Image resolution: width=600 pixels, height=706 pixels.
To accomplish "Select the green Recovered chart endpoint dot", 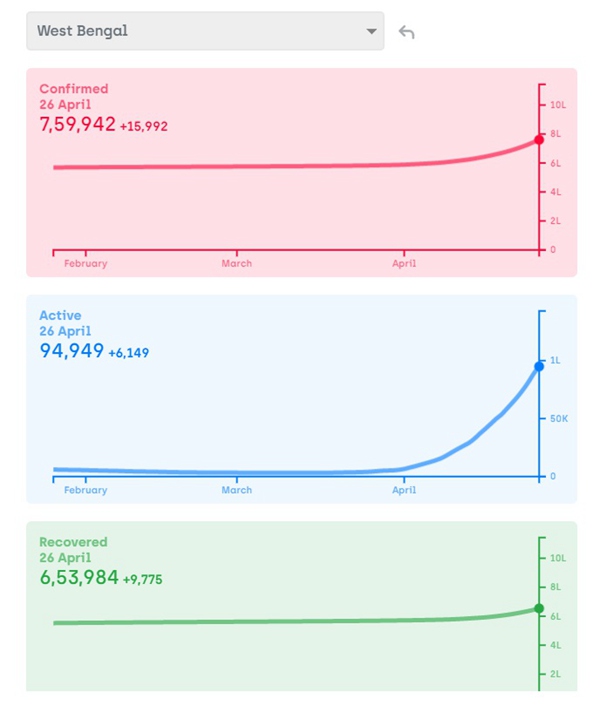I will pyautogui.click(x=539, y=608).
